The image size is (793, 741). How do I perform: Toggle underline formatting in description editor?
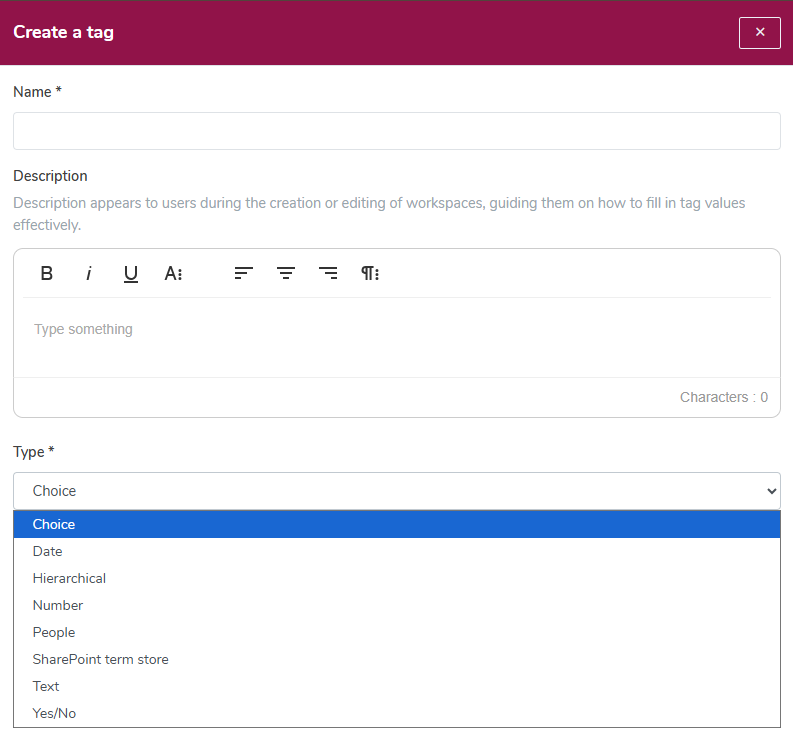131,274
